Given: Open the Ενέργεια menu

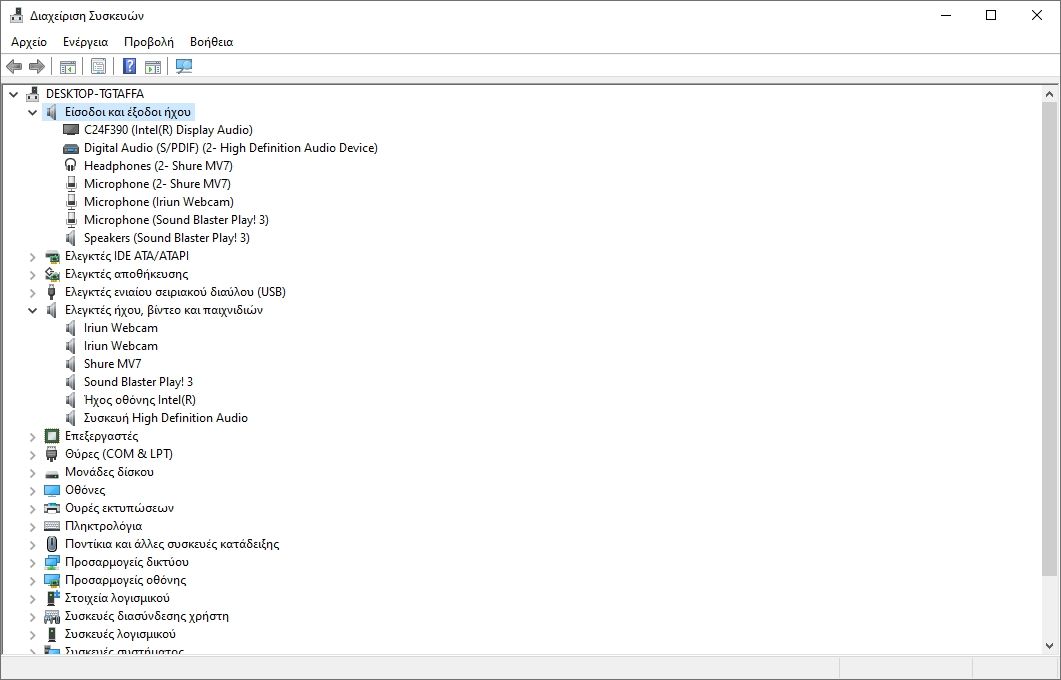Looking at the screenshot, I should (x=85, y=42).
